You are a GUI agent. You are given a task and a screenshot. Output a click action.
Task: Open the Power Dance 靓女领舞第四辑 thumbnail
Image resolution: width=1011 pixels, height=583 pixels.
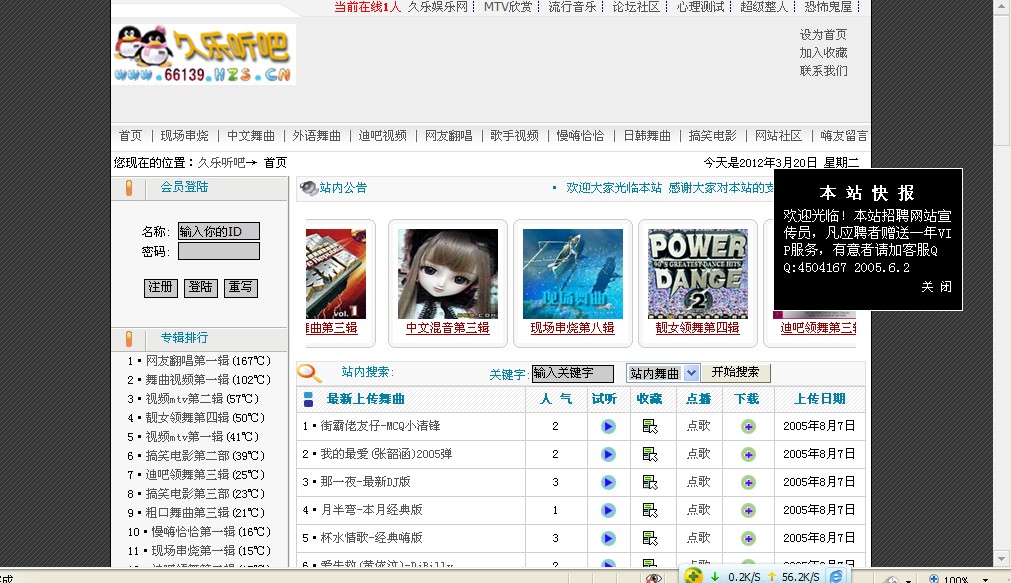[698, 273]
